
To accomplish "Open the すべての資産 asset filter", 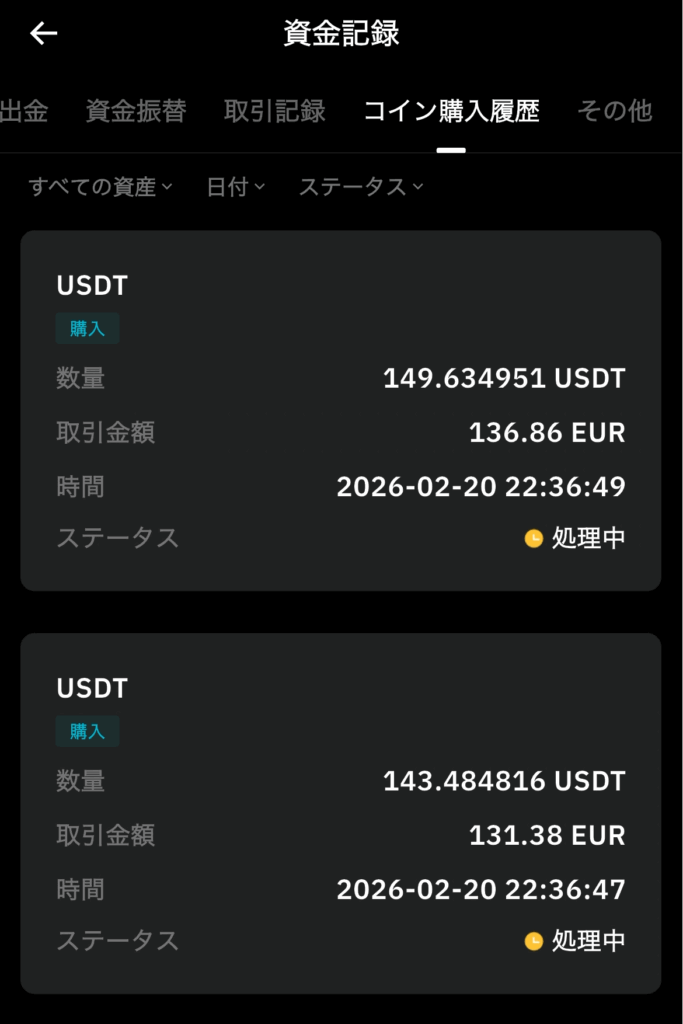I will coord(100,186).
